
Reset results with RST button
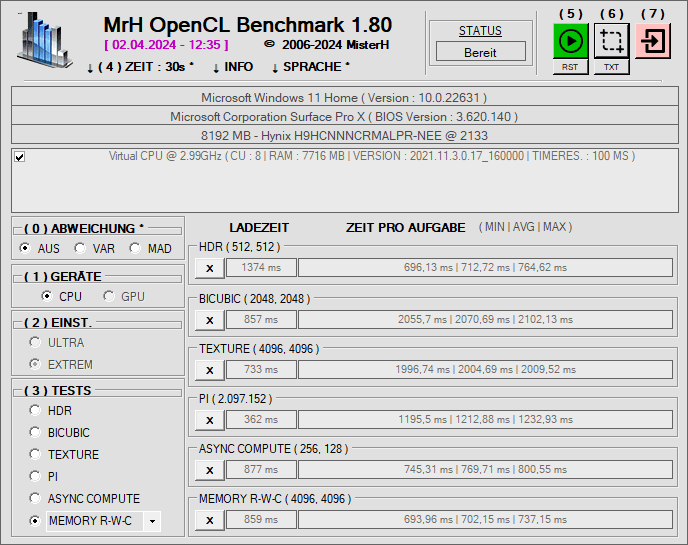[570, 67]
